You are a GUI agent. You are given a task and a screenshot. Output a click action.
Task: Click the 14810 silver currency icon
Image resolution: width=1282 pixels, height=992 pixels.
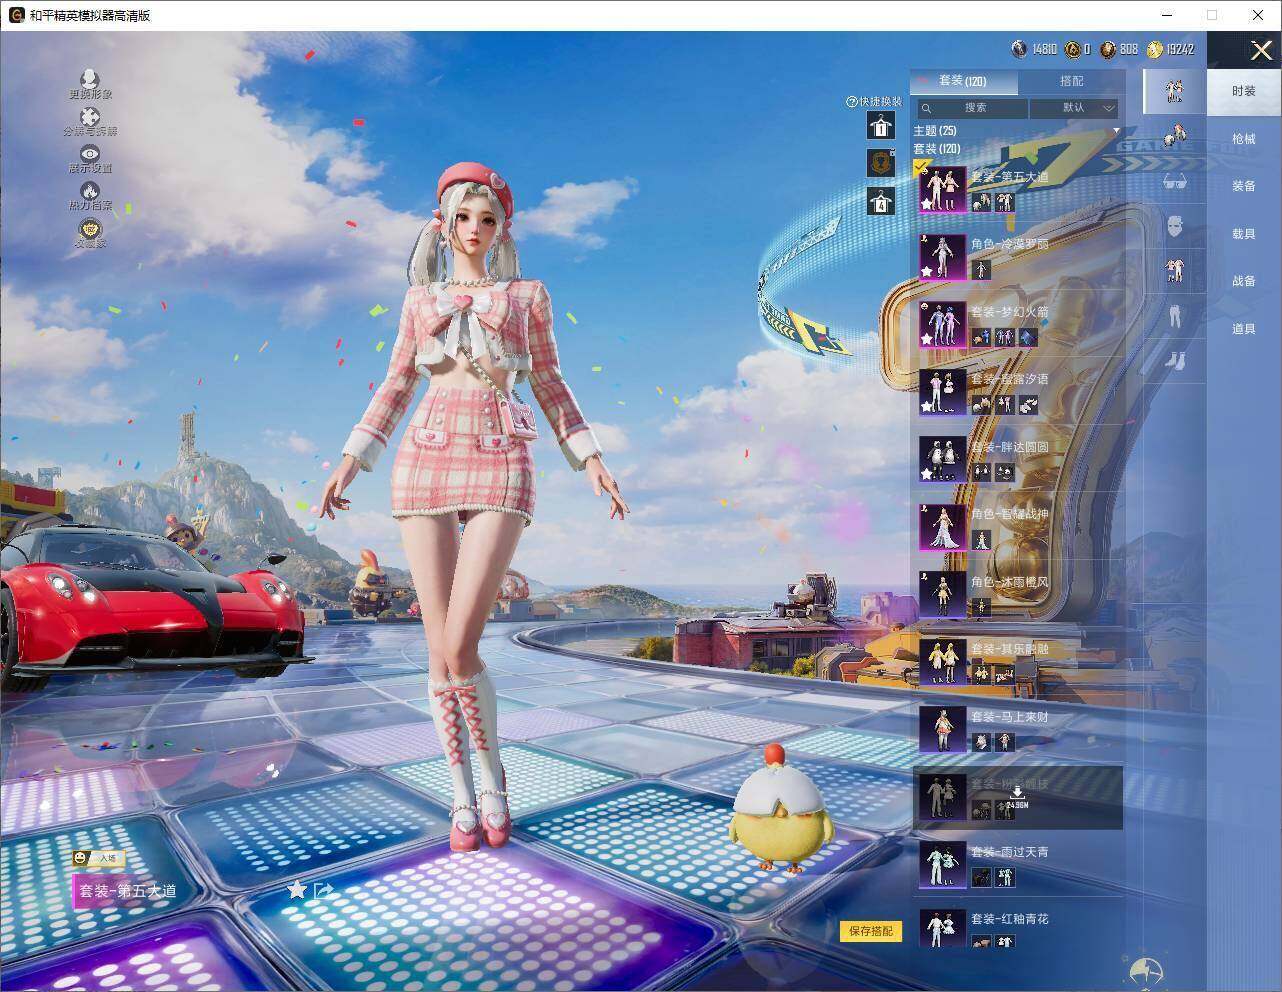(1019, 49)
